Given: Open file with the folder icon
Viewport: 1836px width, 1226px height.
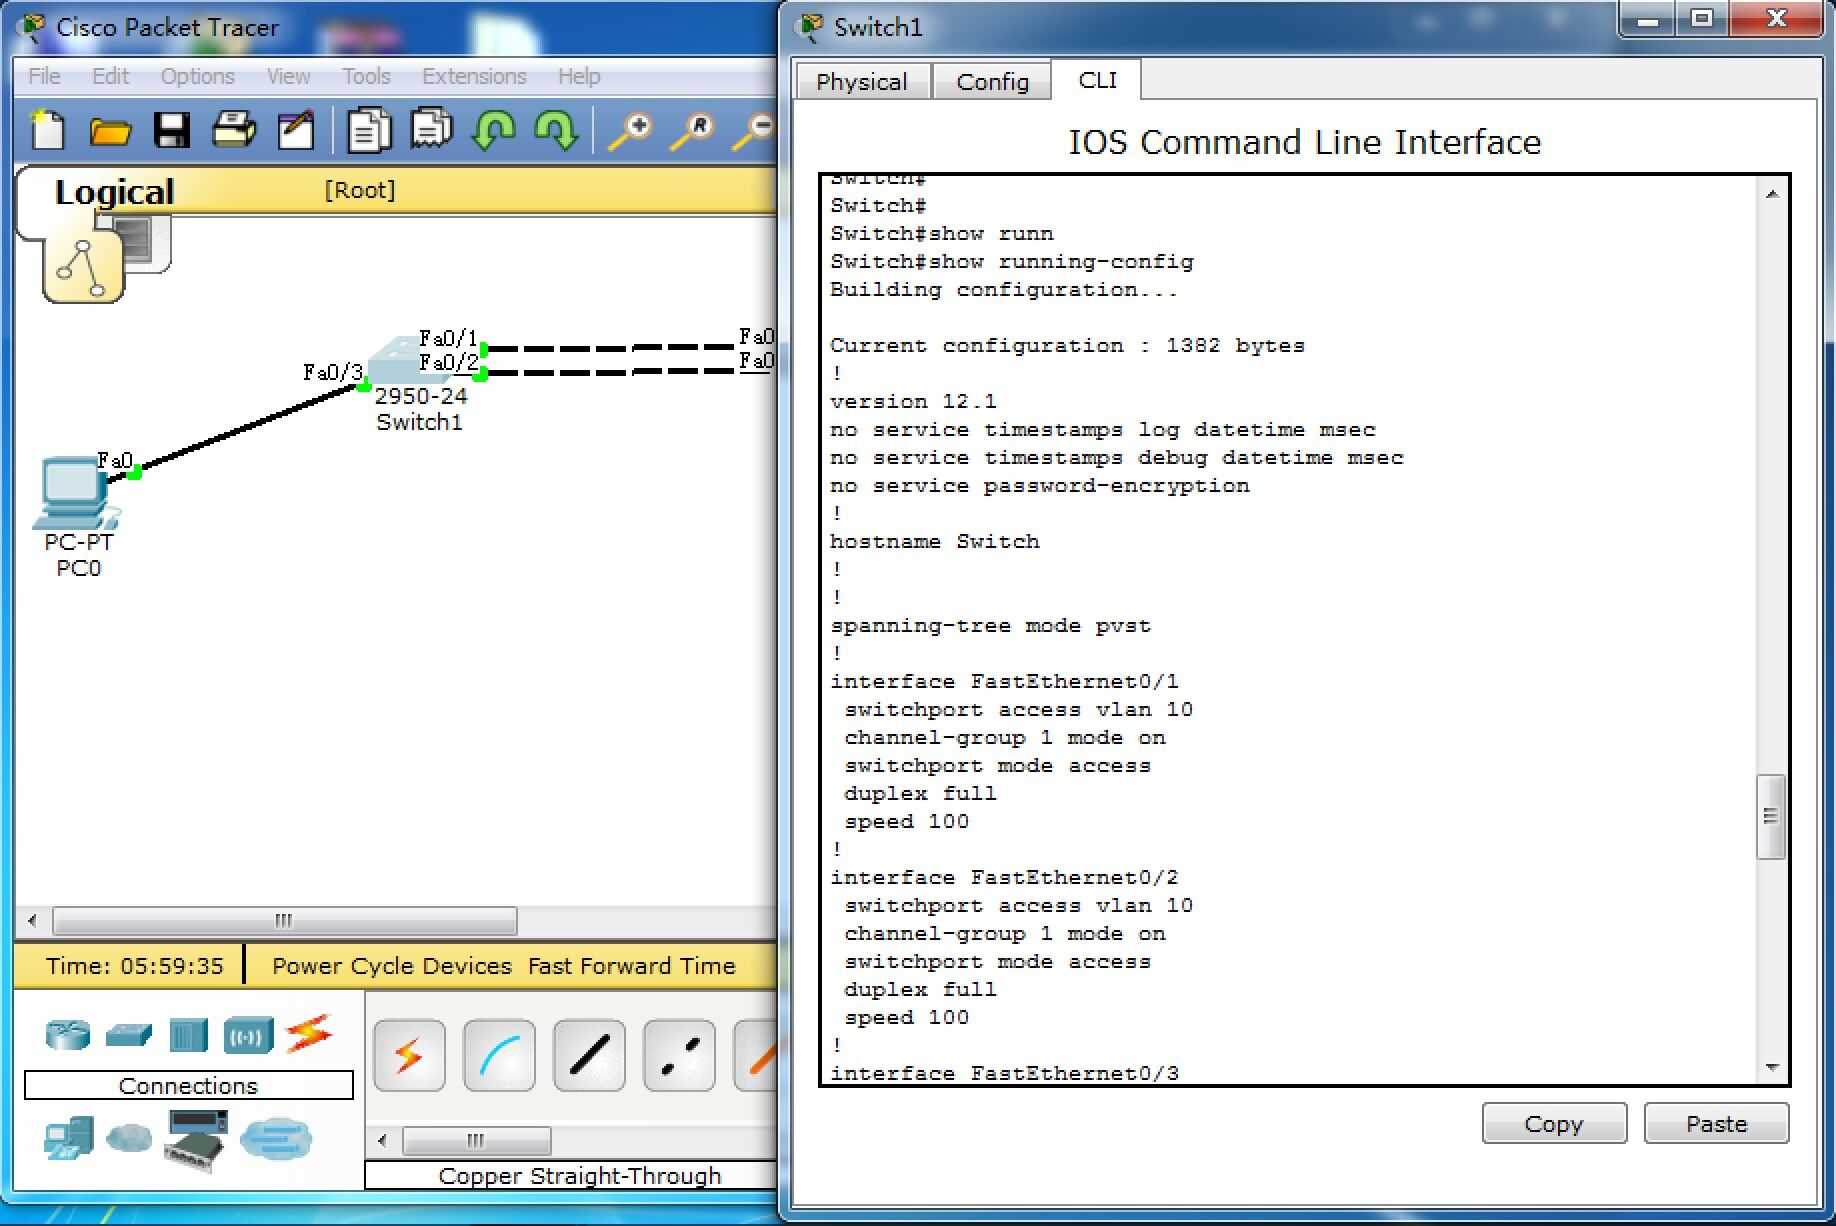Looking at the screenshot, I should (110, 131).
